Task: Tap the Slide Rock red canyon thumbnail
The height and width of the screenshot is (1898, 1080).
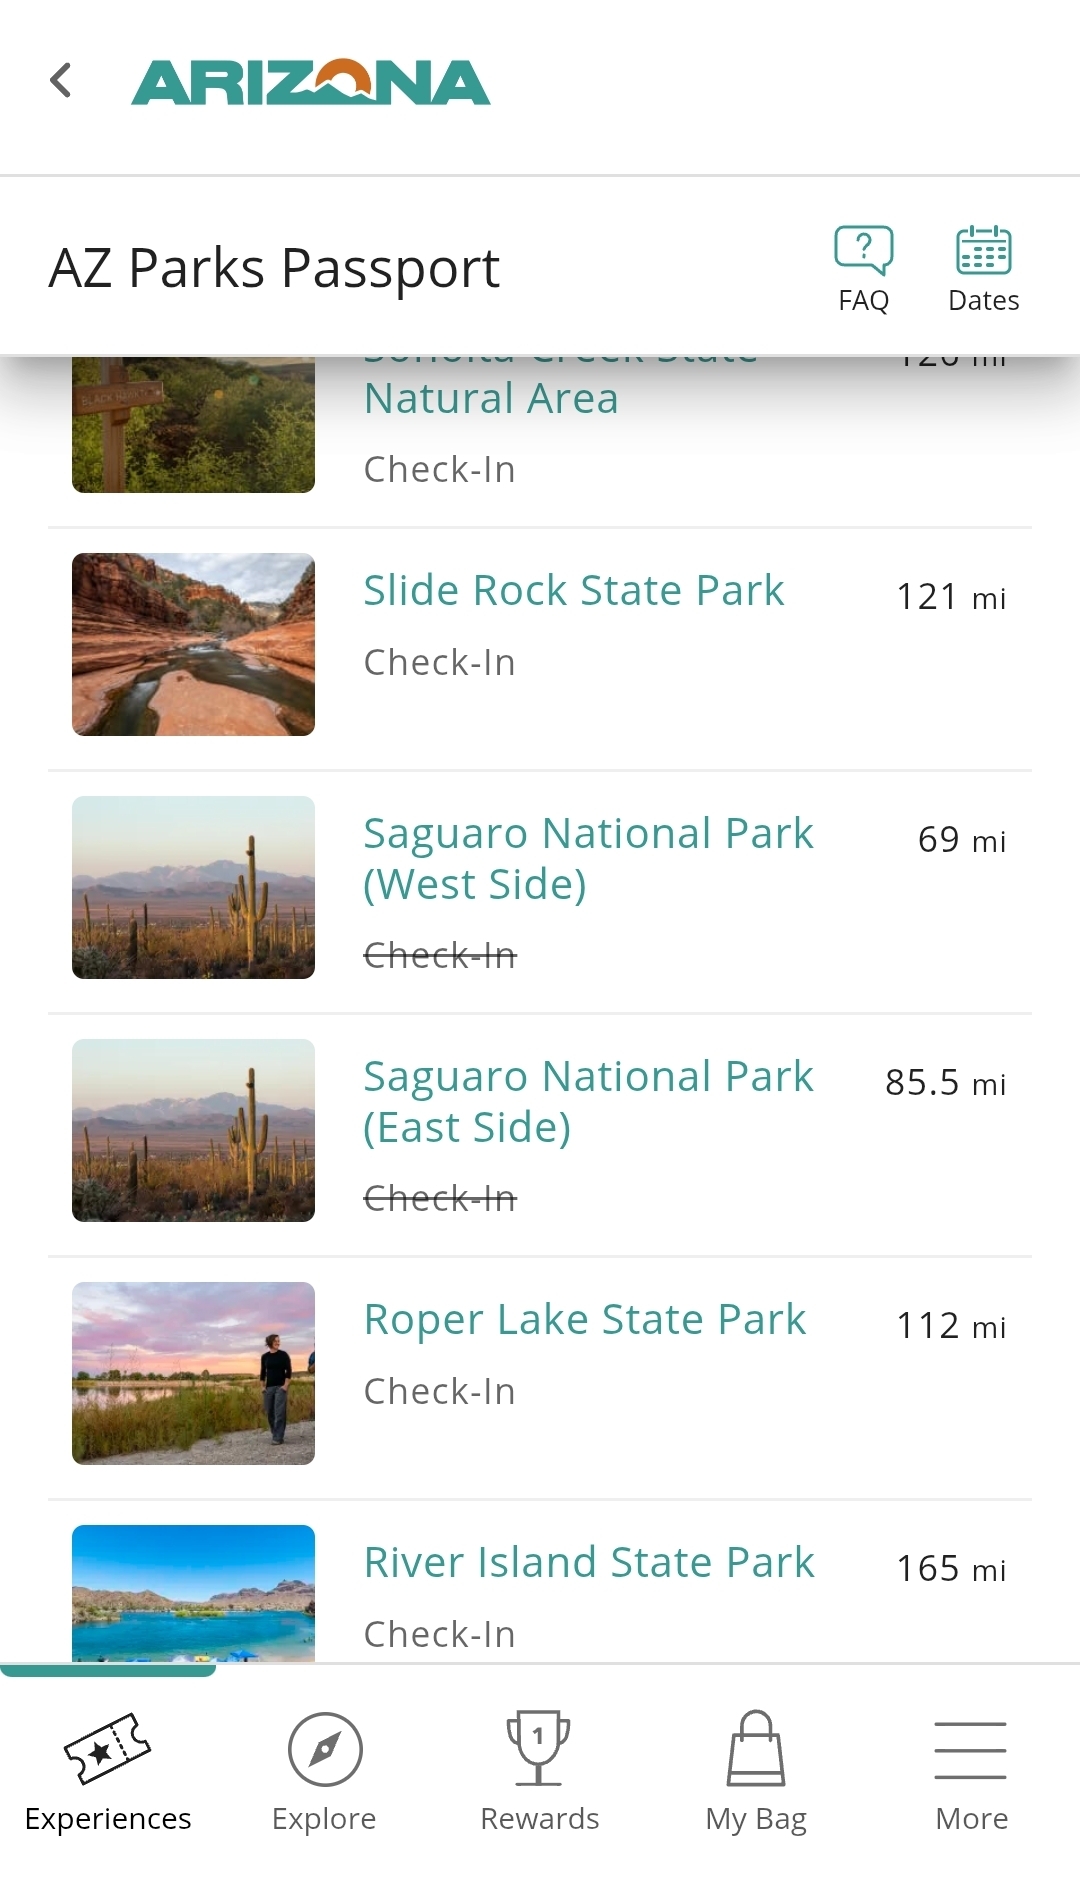Action: (193, 644)
